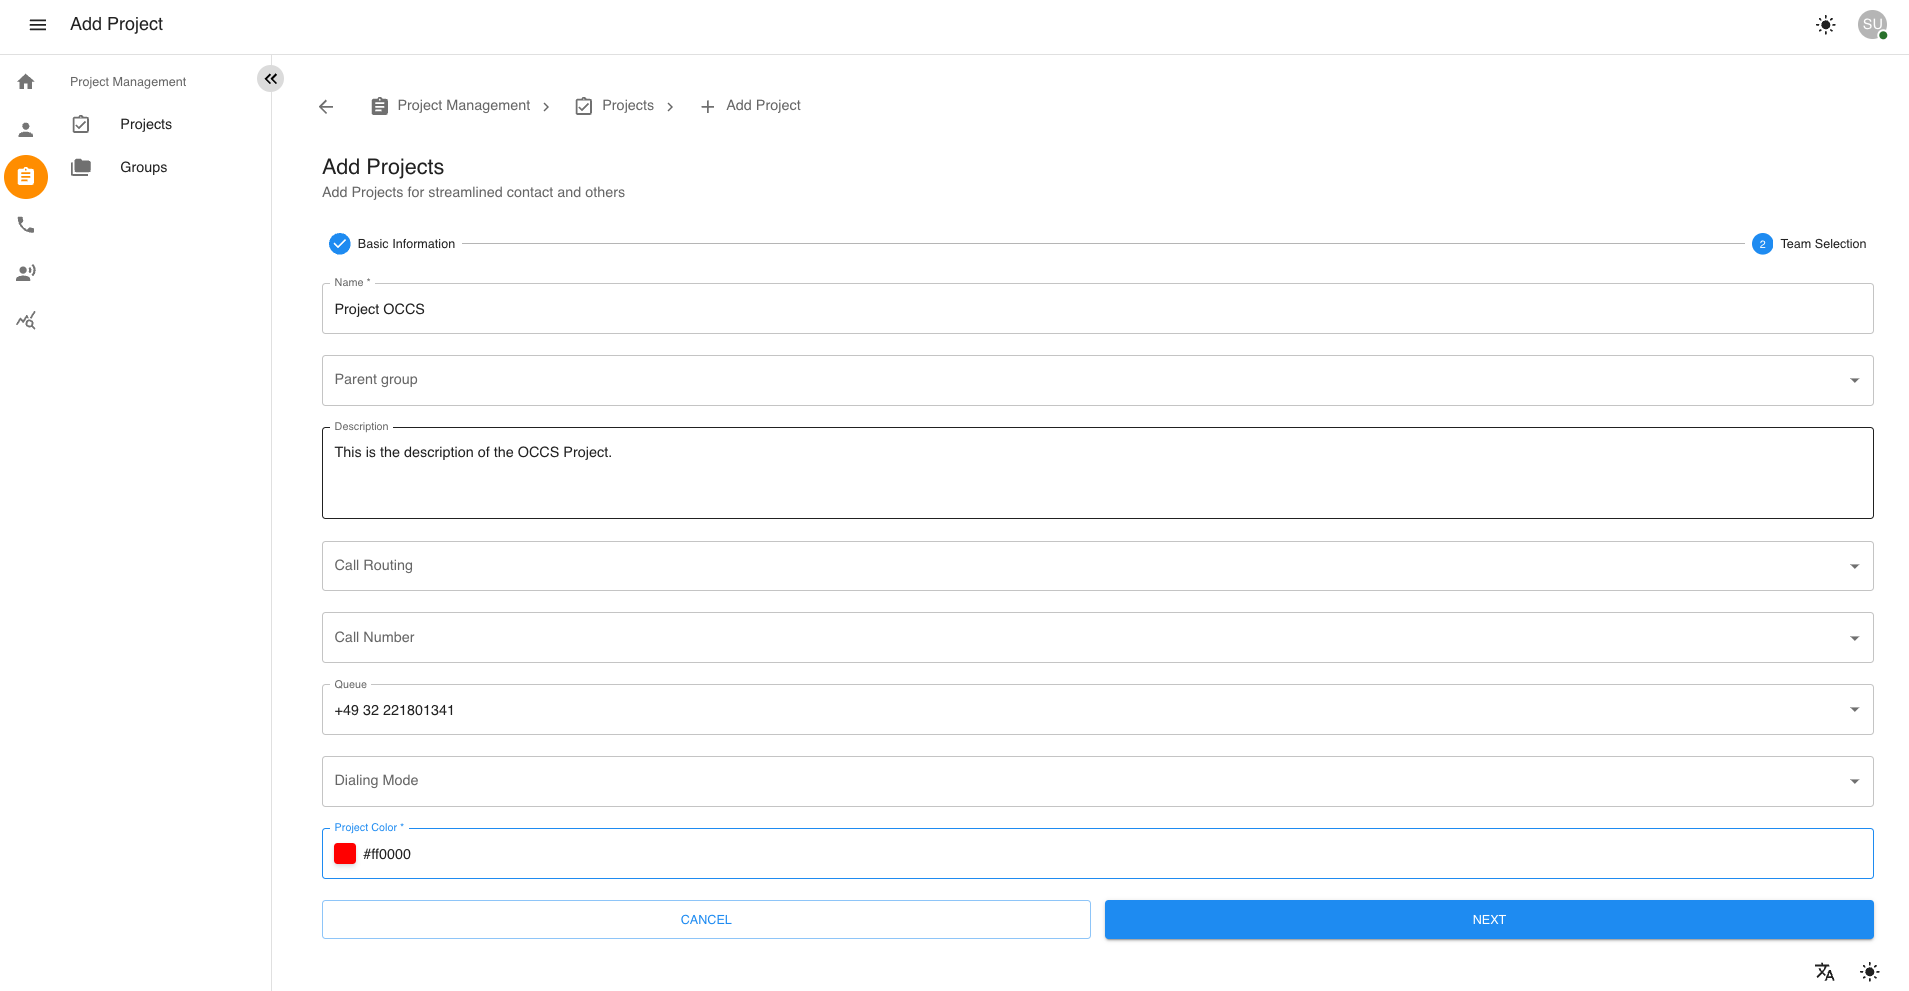Screen dimensions: 1909x991
Task: Select the Agents icon in sidebar
Action: (x=25, y=272)
